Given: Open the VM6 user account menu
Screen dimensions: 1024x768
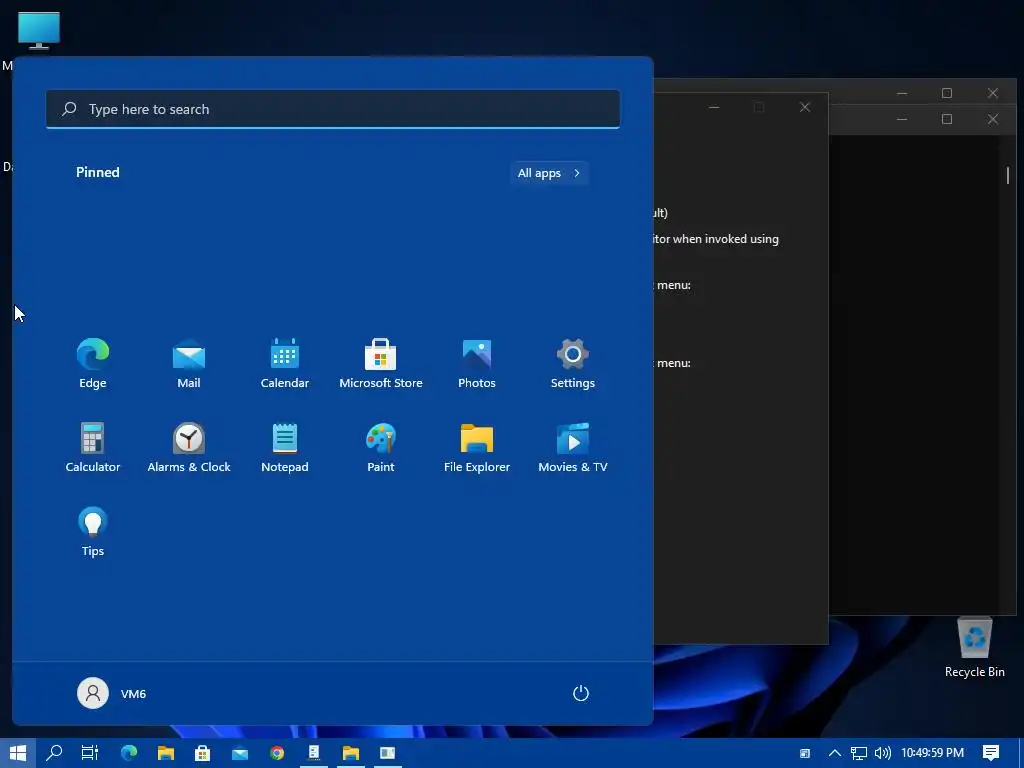Looking at the screenshot, I should pos(112,693).
